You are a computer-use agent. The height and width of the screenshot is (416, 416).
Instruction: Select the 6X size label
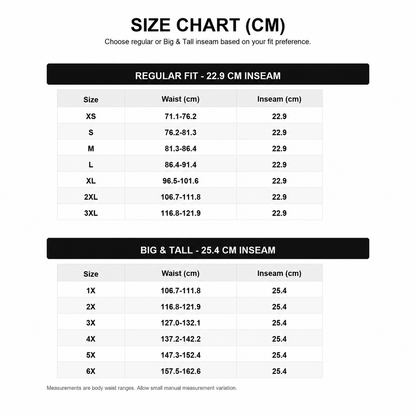91,371
